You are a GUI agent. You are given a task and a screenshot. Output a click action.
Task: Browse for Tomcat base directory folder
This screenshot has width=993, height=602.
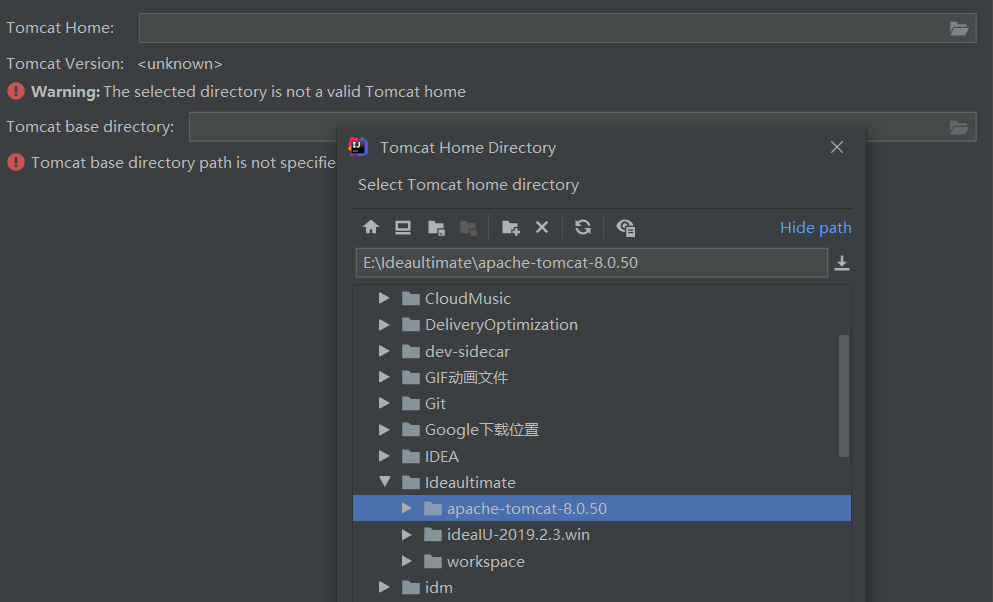(x=959, y=128)
